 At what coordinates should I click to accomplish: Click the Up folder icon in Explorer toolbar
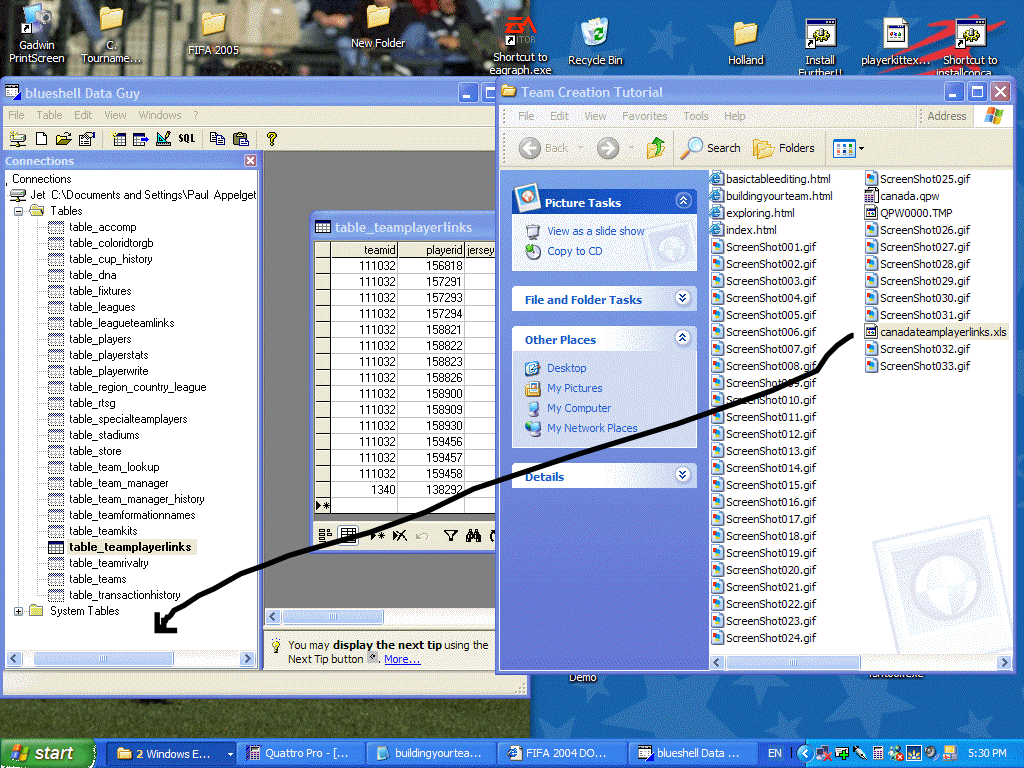pos(656,148)
